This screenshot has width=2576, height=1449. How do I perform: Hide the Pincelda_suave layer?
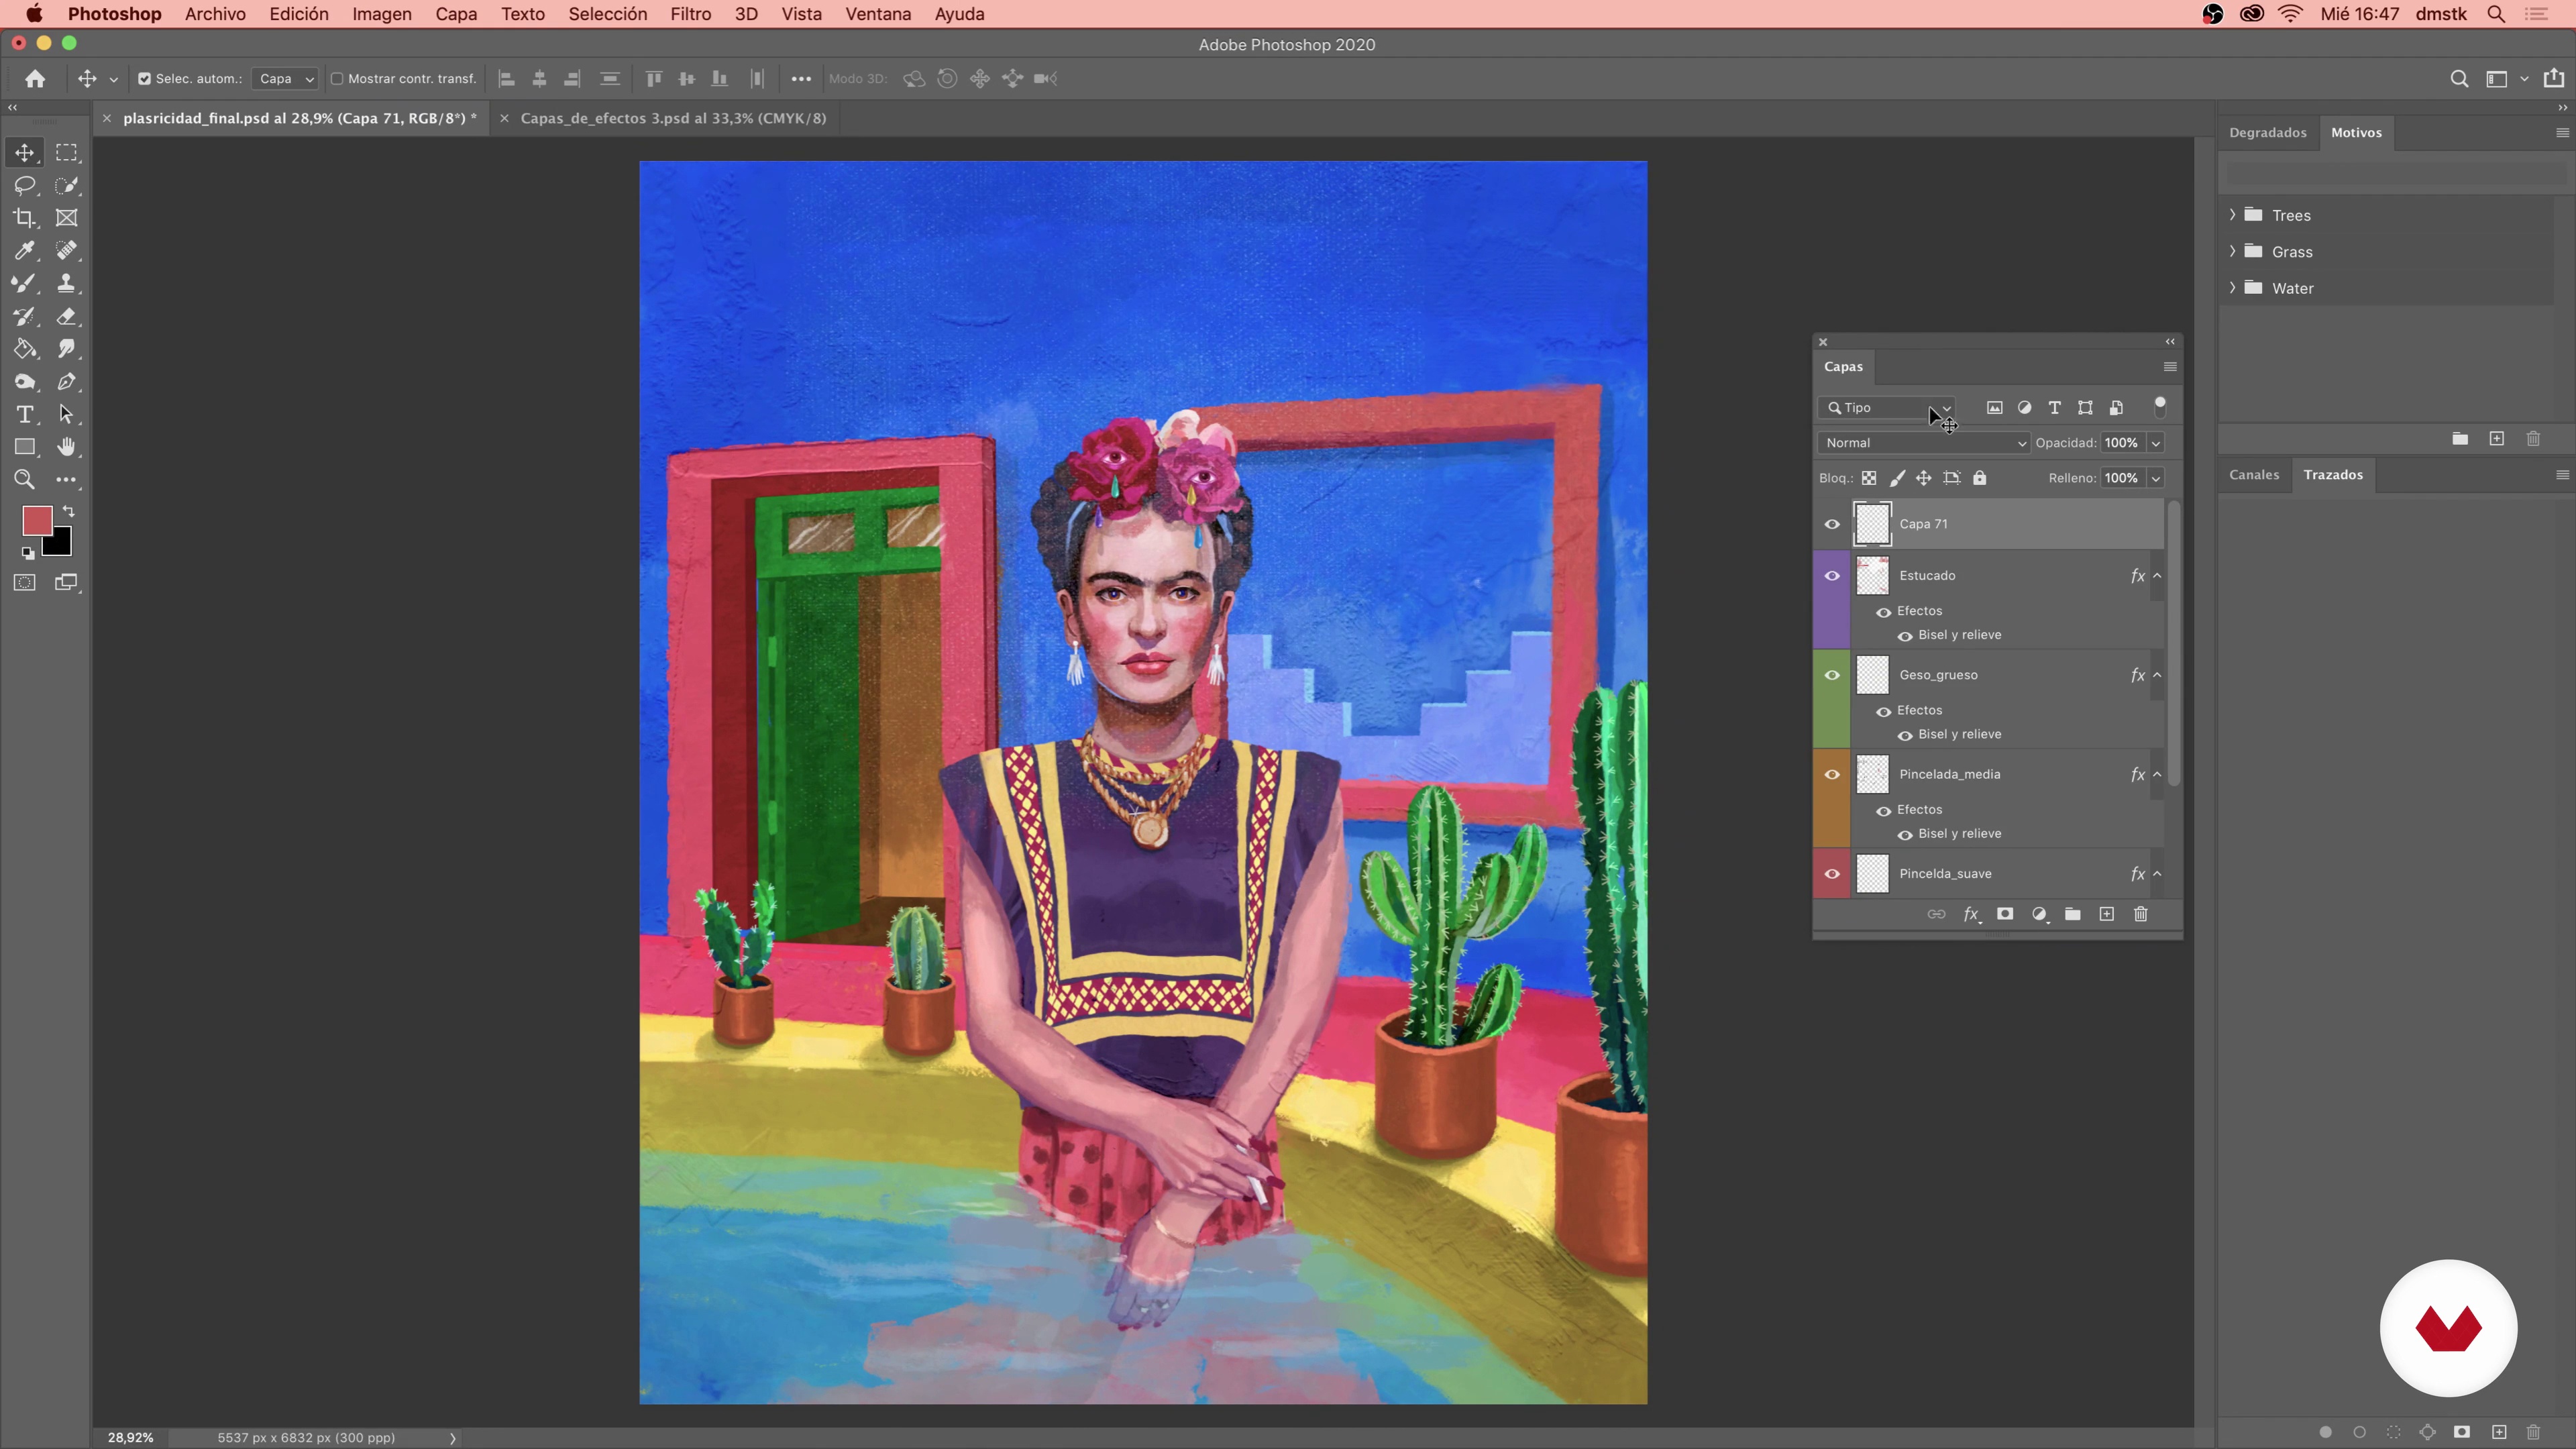click(1832, 874)
